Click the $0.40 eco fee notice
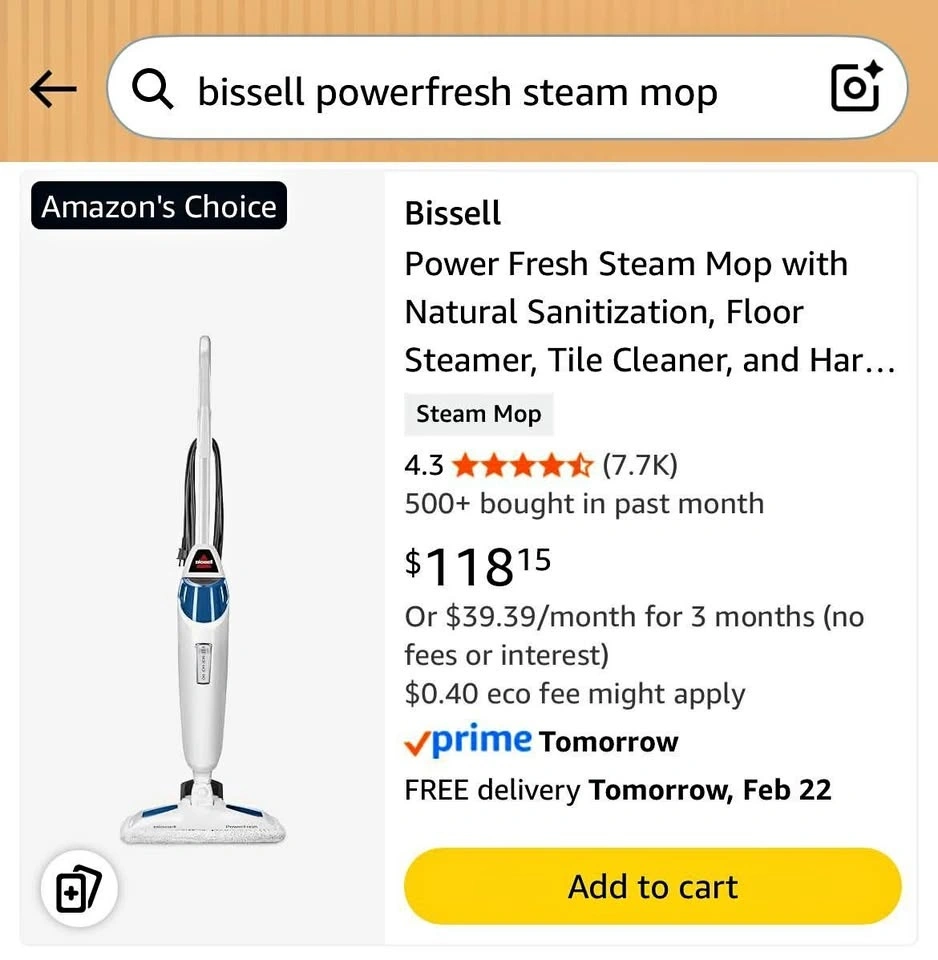The width and height of the screenshot is (938, 960). [x=575, y=694]
